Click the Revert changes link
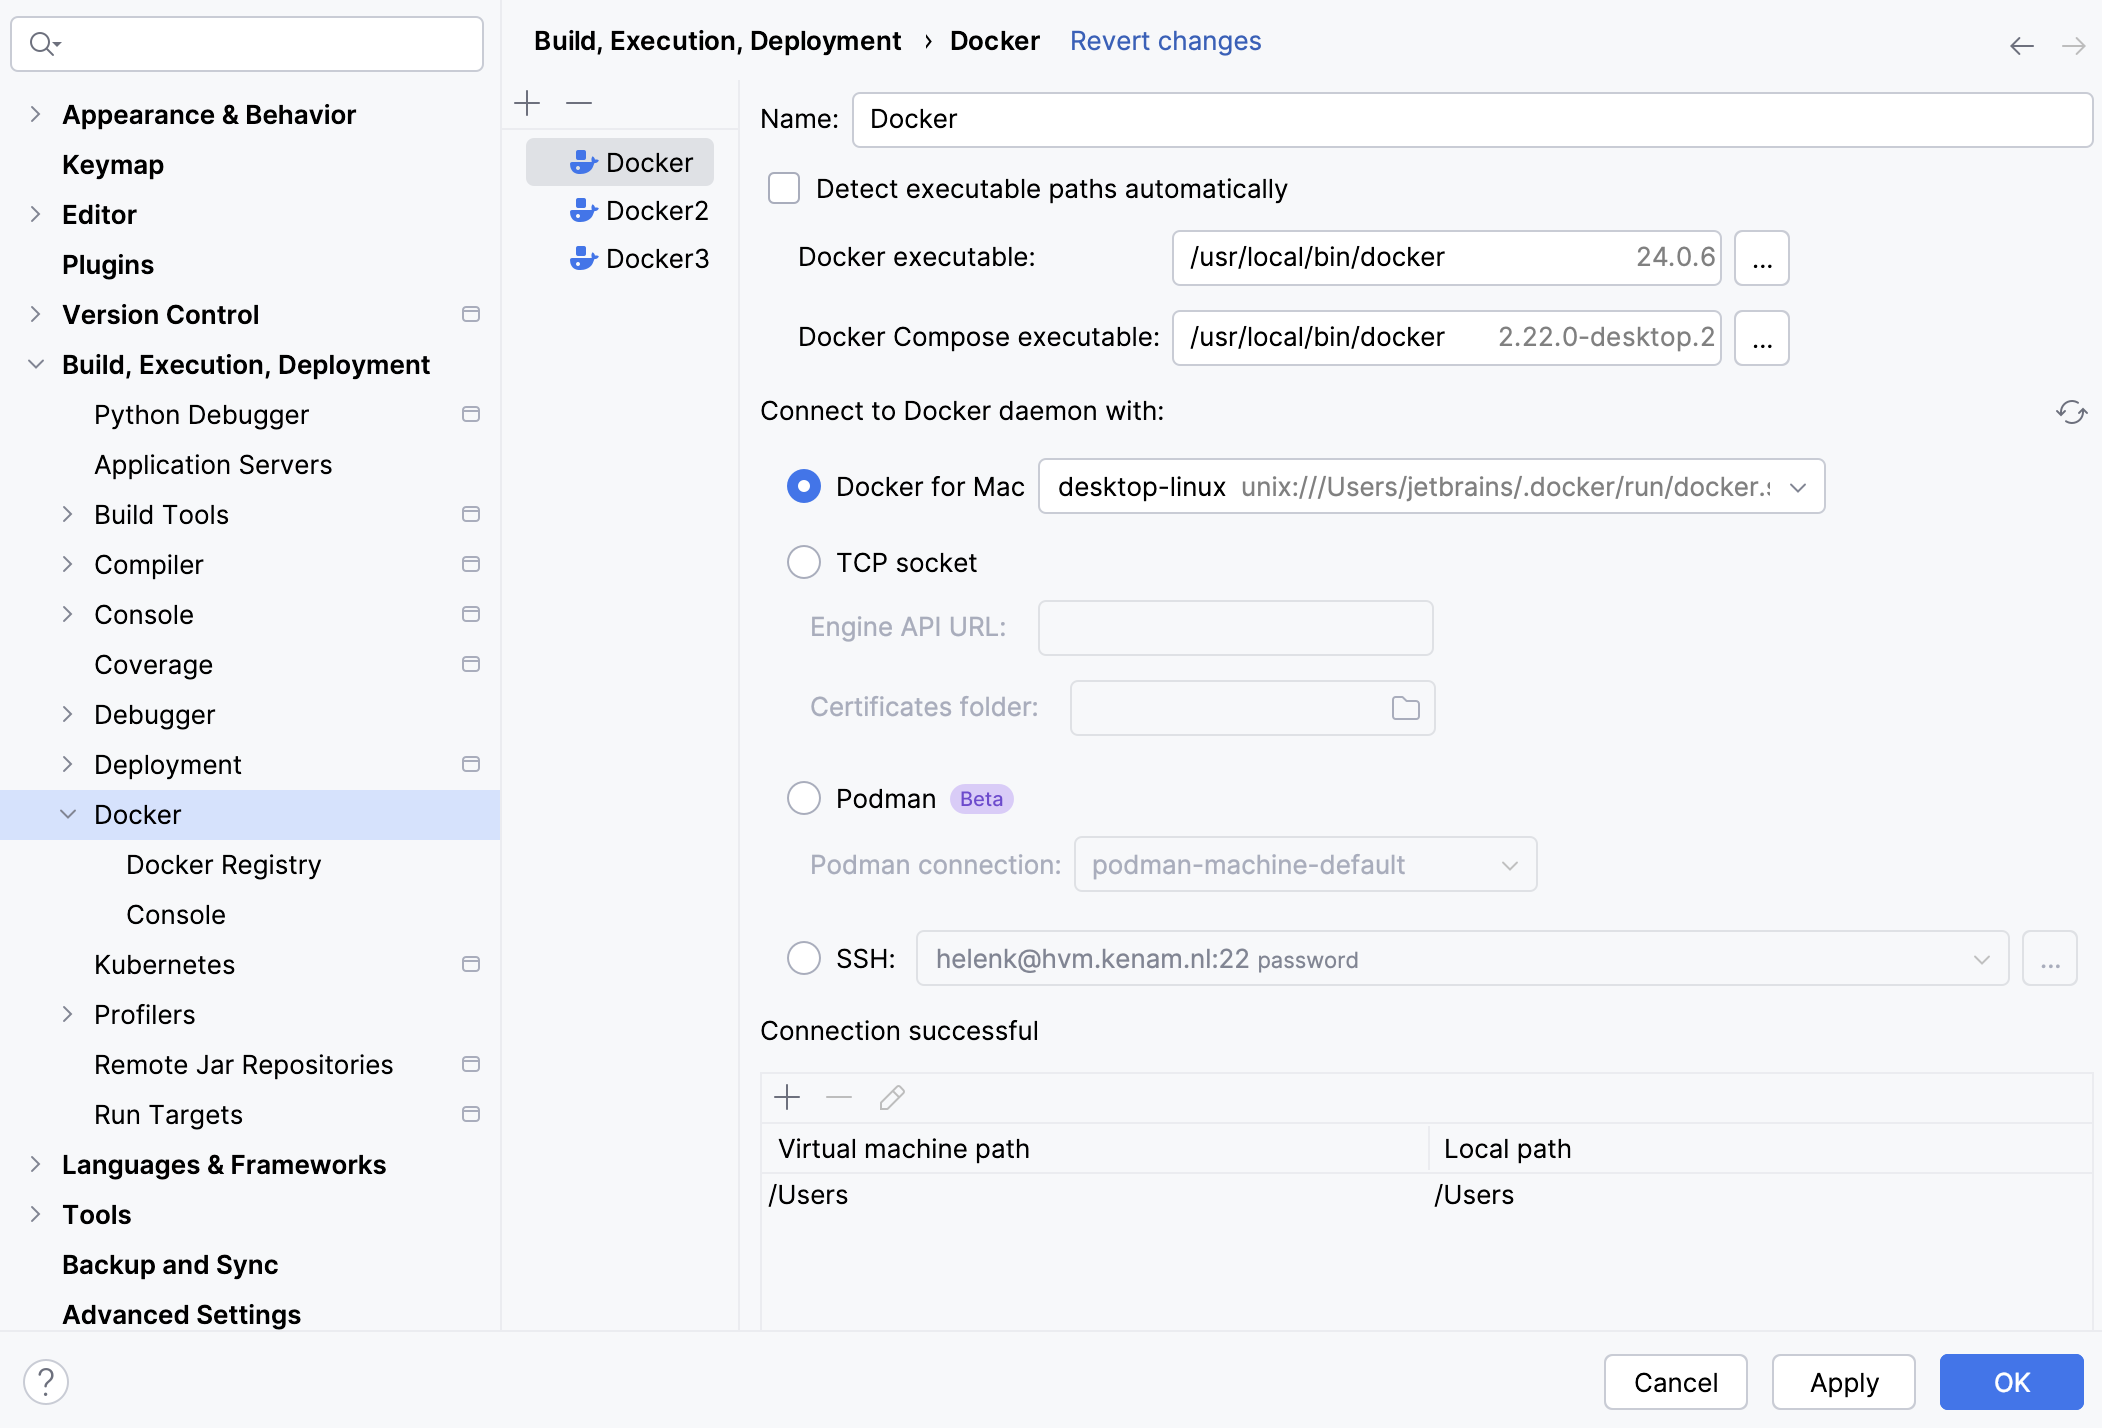This screenshot has height=1428, width=2102. (1165, 40)
